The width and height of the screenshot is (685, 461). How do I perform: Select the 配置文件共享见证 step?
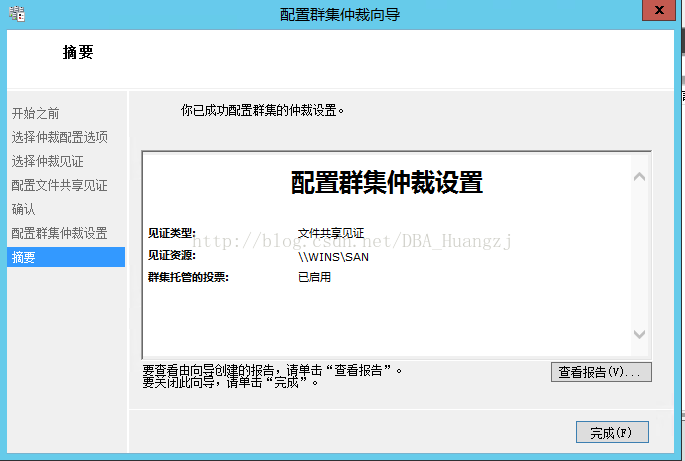(59, 185)
